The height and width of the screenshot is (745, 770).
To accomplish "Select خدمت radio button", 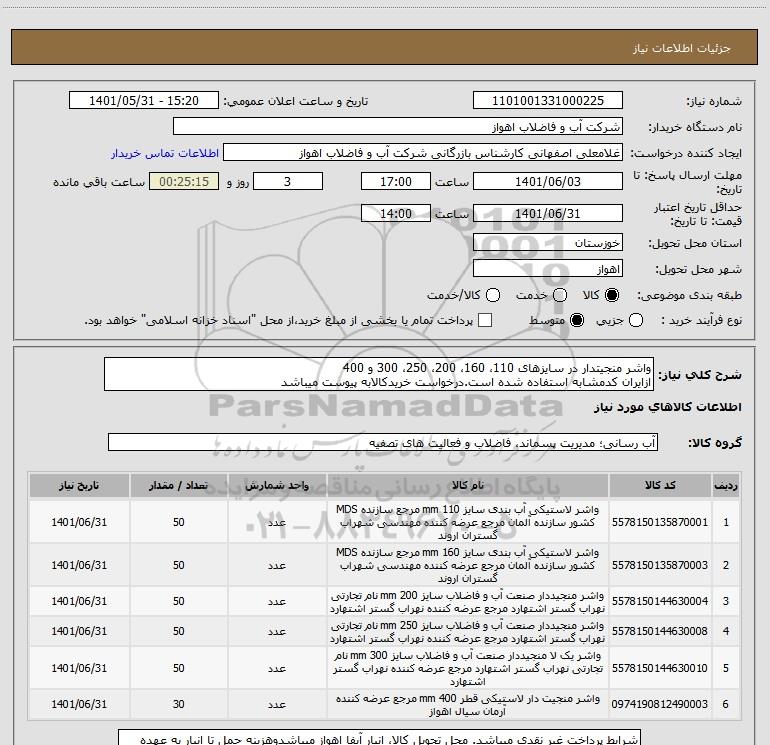I will coord(560,295).
